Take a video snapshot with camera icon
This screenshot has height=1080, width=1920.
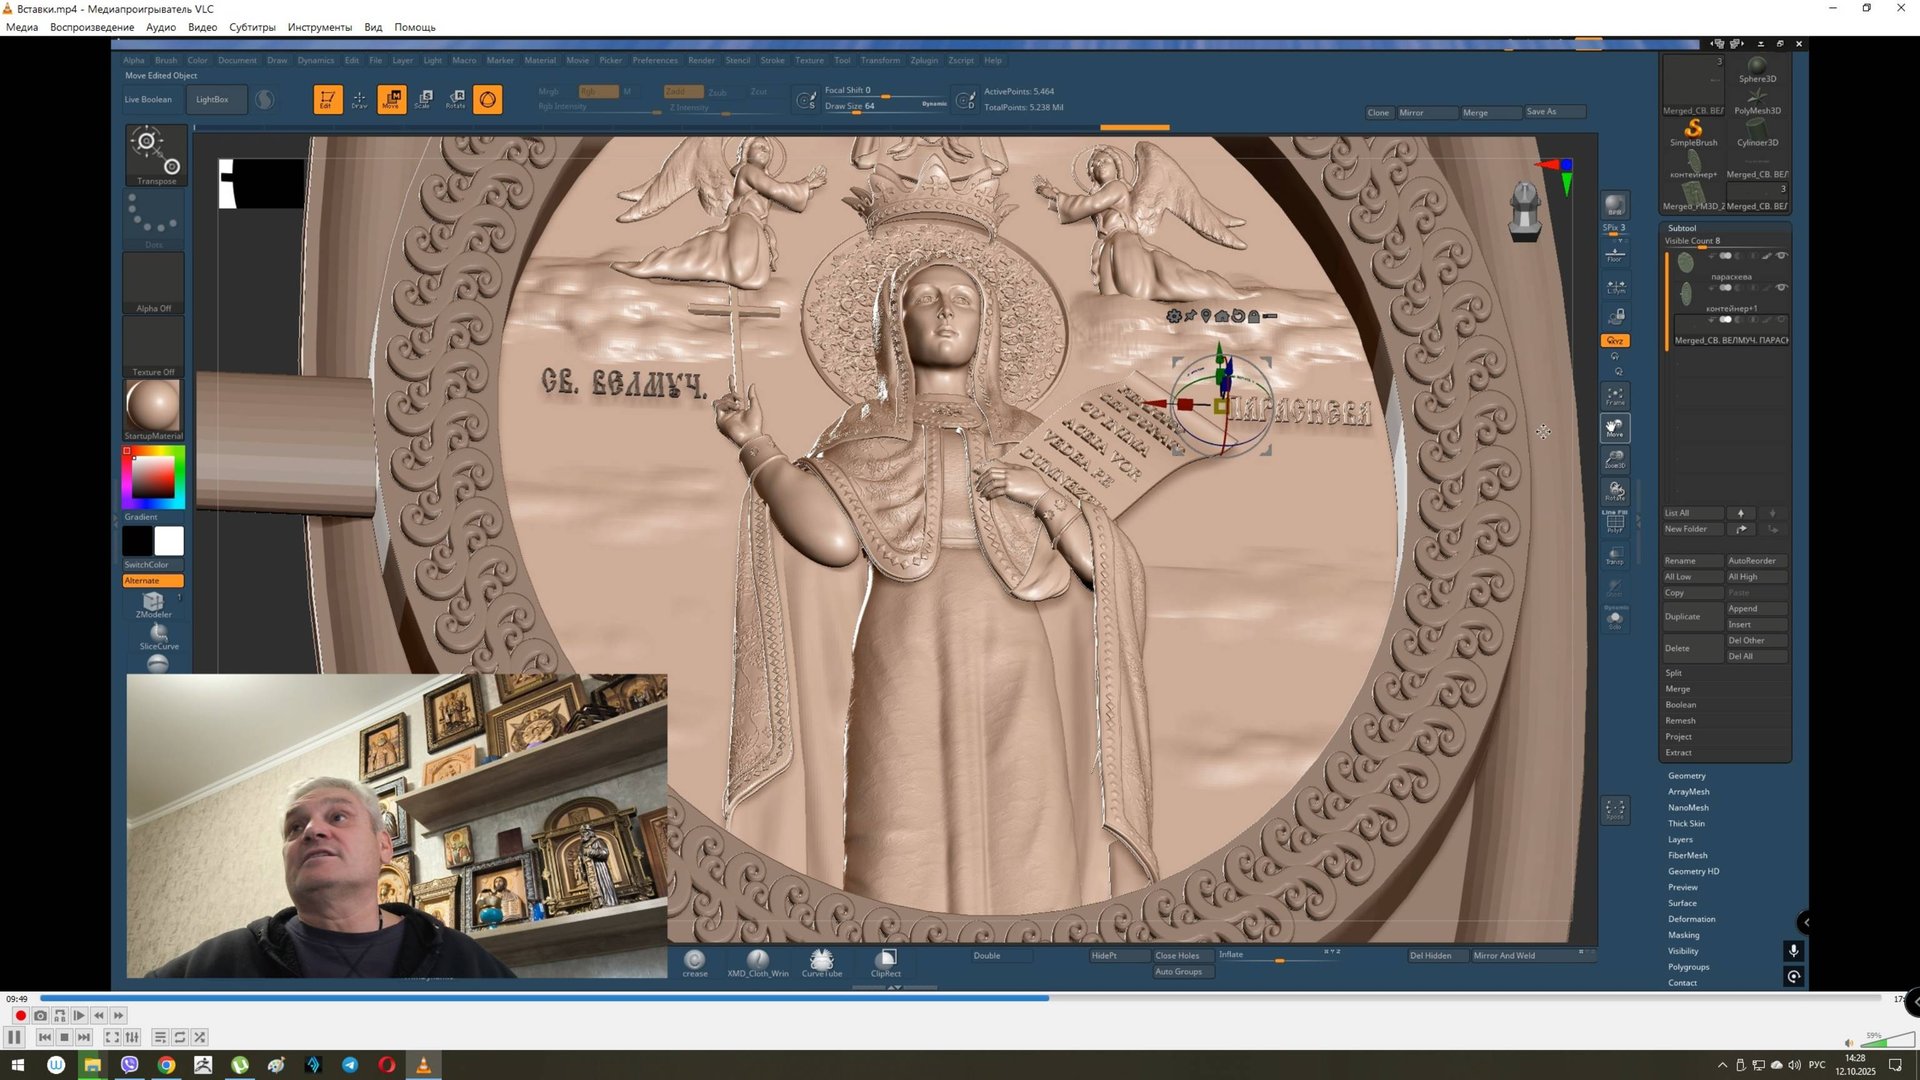(x=40, y=1015)
